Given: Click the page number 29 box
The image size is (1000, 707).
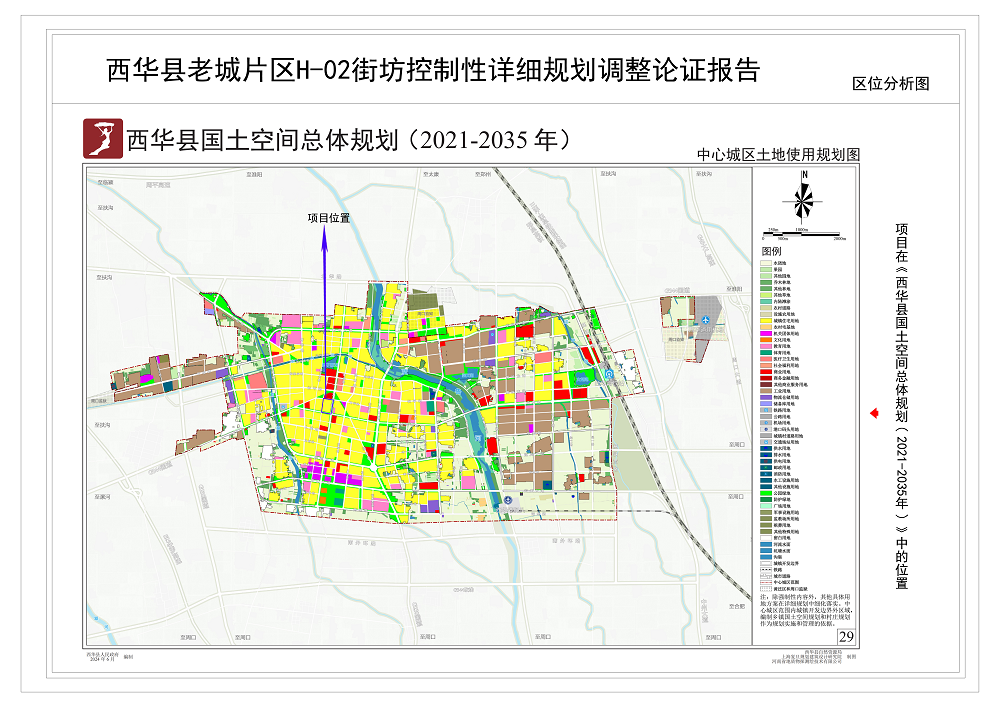Looking at the screenshot, I should click(x=845, y=636).
